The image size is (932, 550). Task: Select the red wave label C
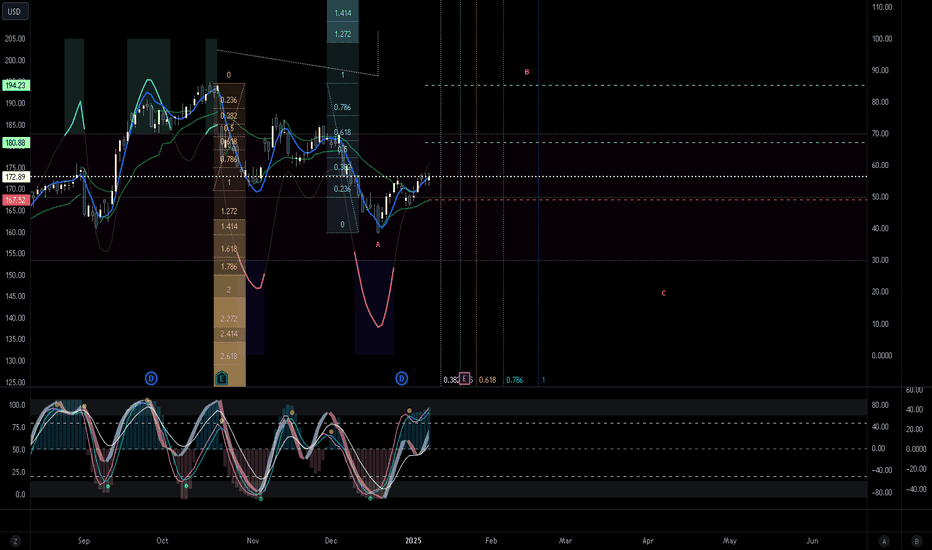pos(663,293)
